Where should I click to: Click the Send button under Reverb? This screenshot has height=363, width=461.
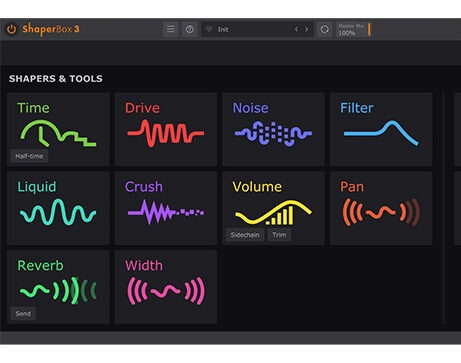click(x=23, y=314)
